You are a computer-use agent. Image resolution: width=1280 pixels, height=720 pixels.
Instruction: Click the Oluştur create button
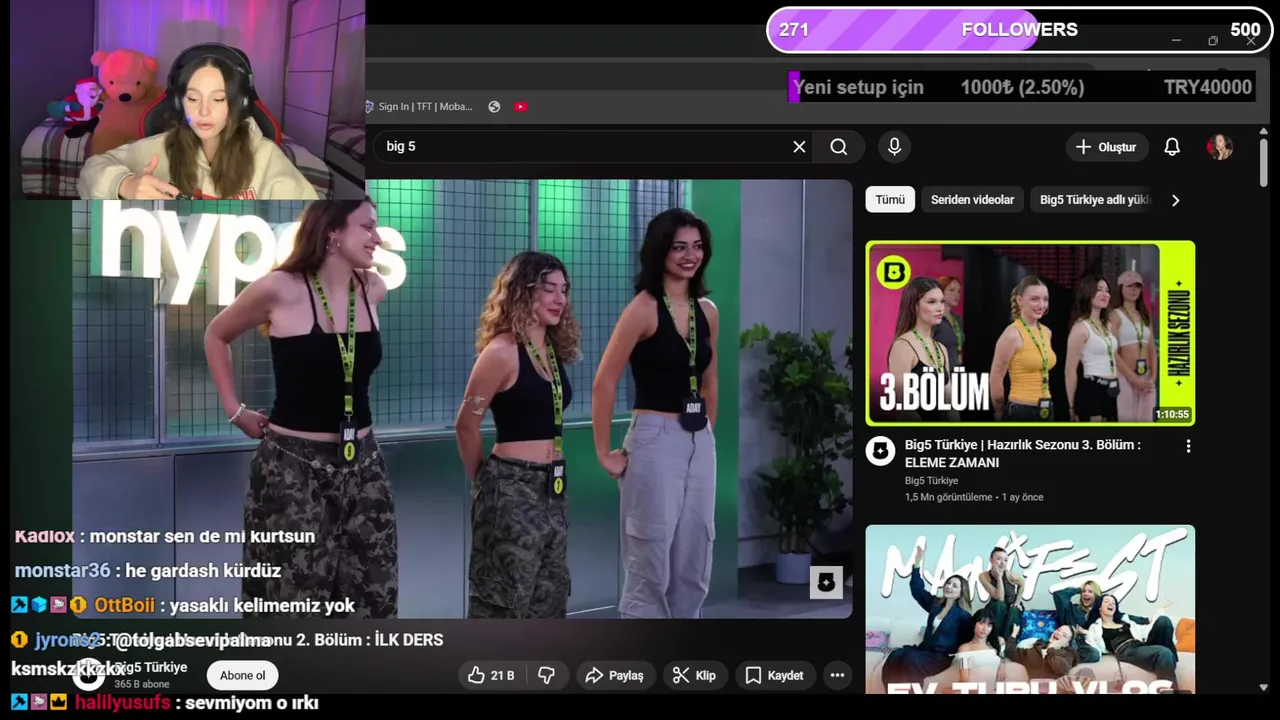pos(1105,147)
